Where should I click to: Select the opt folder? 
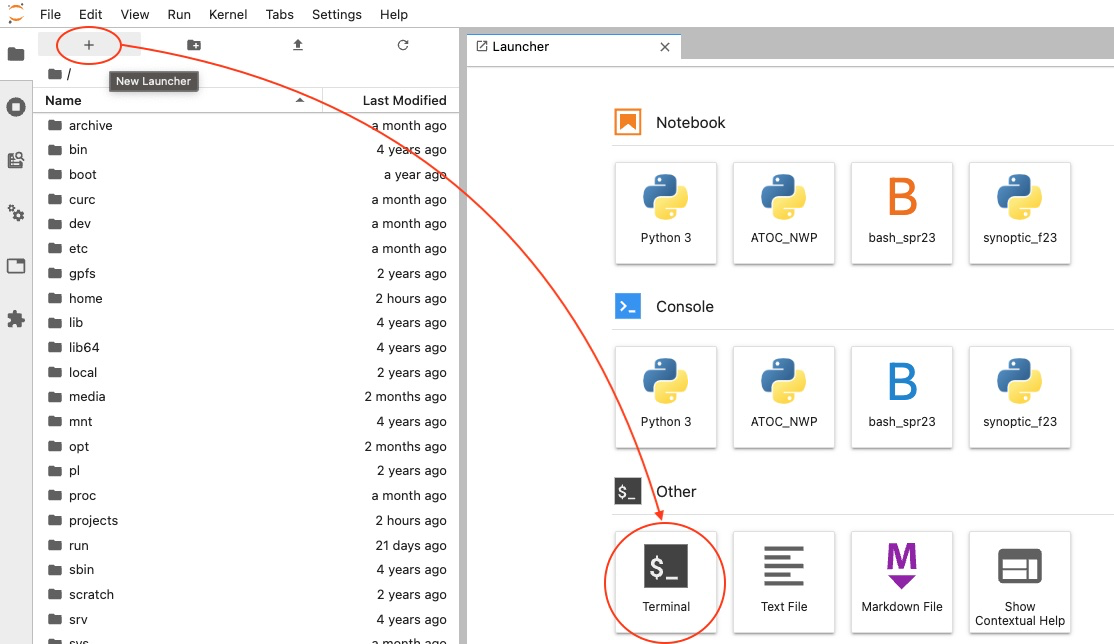click(247, 446)
